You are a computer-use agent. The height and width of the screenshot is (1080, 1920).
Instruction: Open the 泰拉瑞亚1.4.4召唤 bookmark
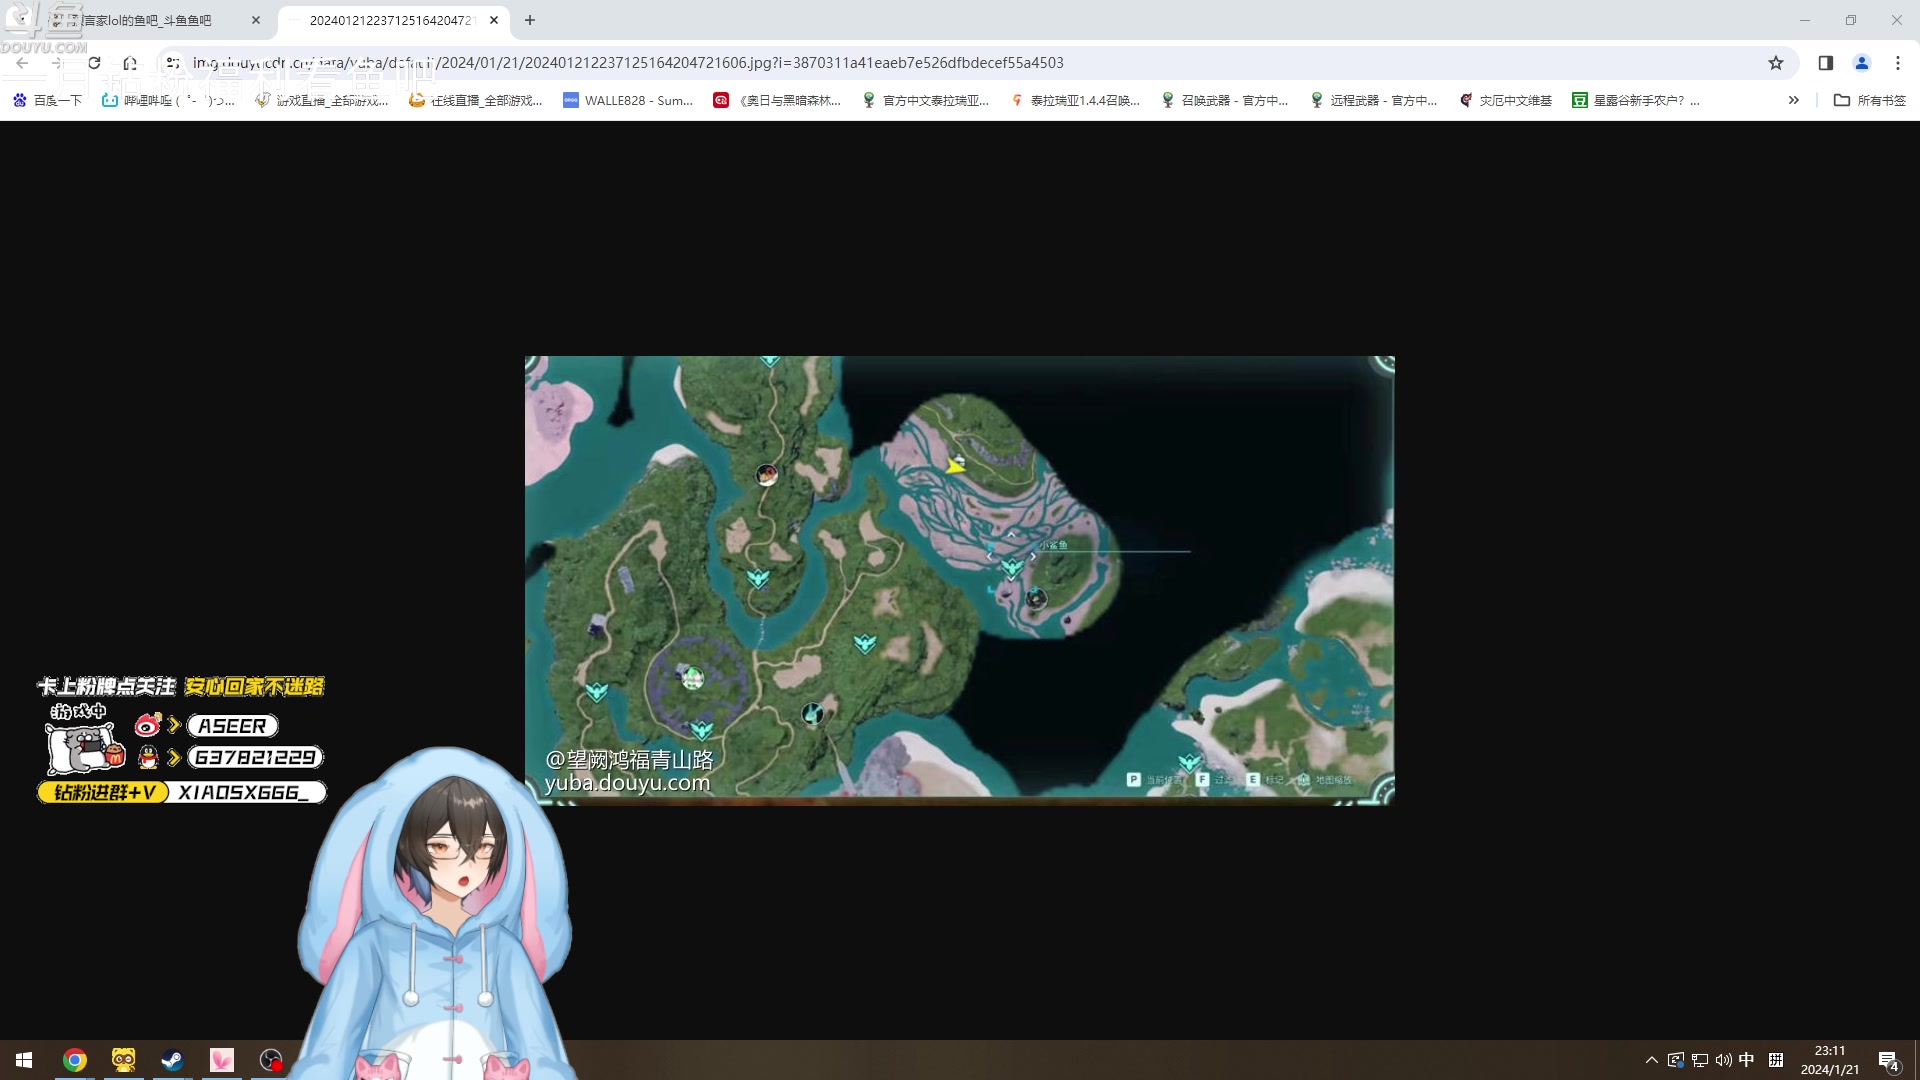click(x=1075, y=100)
